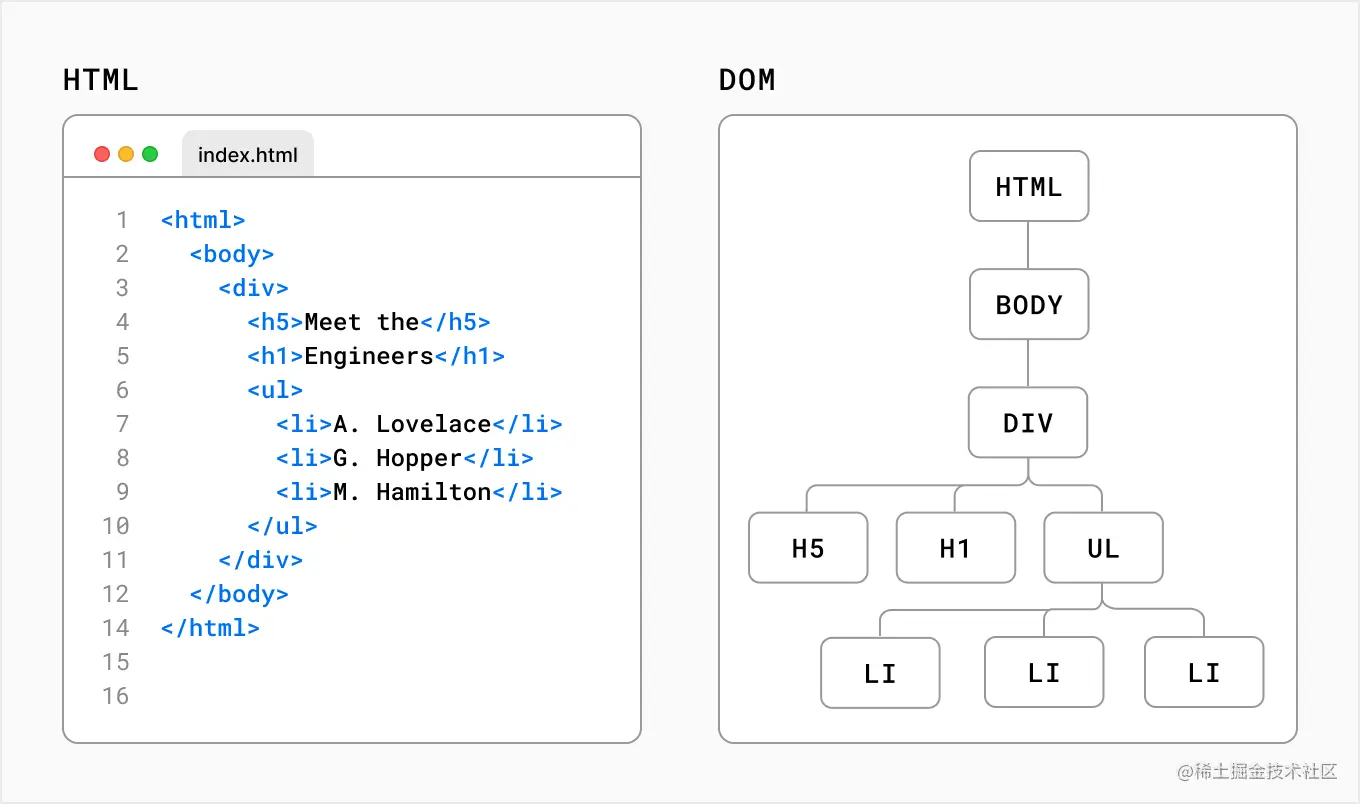Select the BODY node in the DOM tree

pyautogui.click(x=1029, y=304)
